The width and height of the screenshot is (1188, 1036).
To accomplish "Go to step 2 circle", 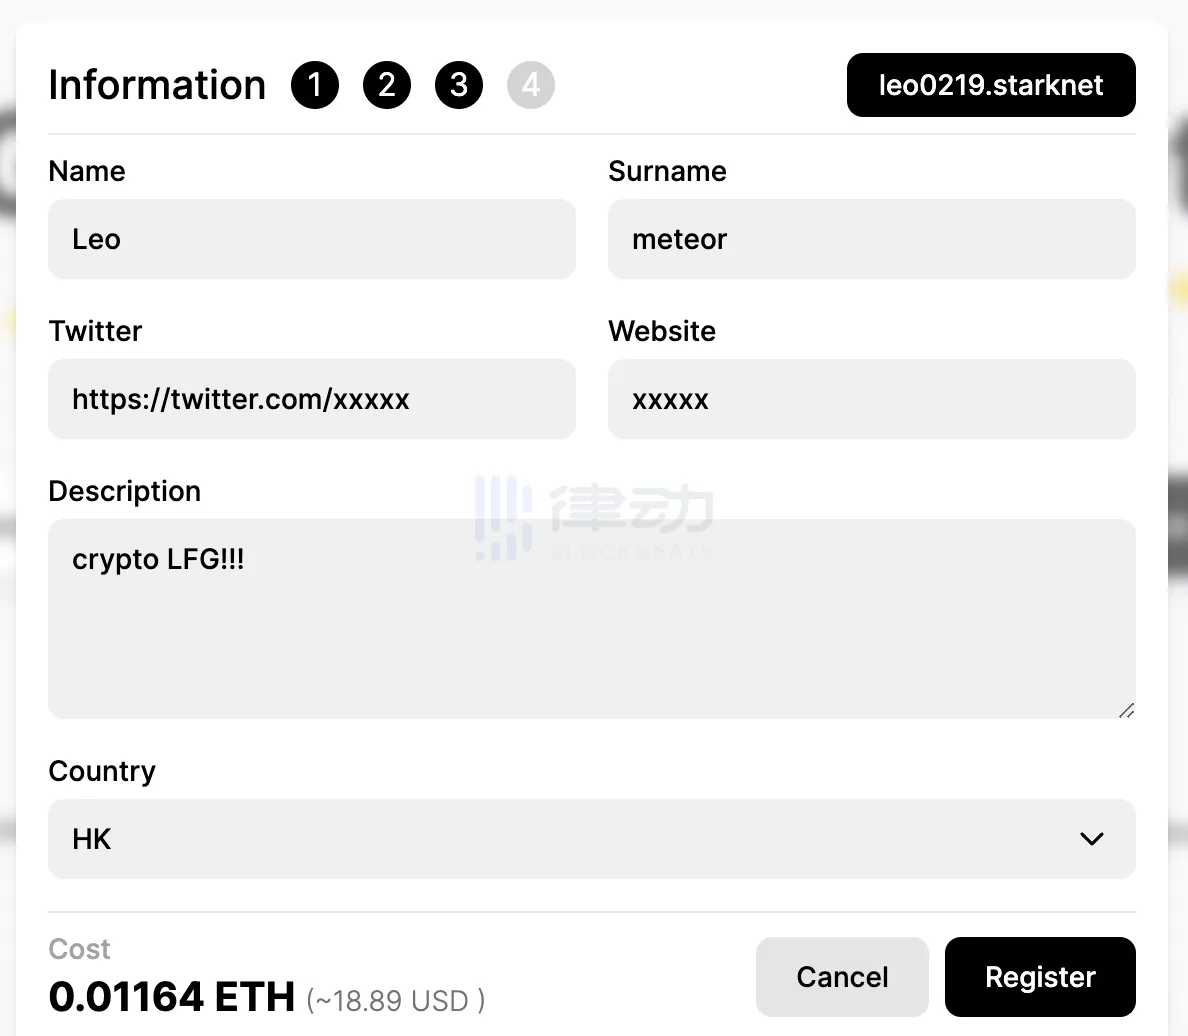I will [387, 85].
